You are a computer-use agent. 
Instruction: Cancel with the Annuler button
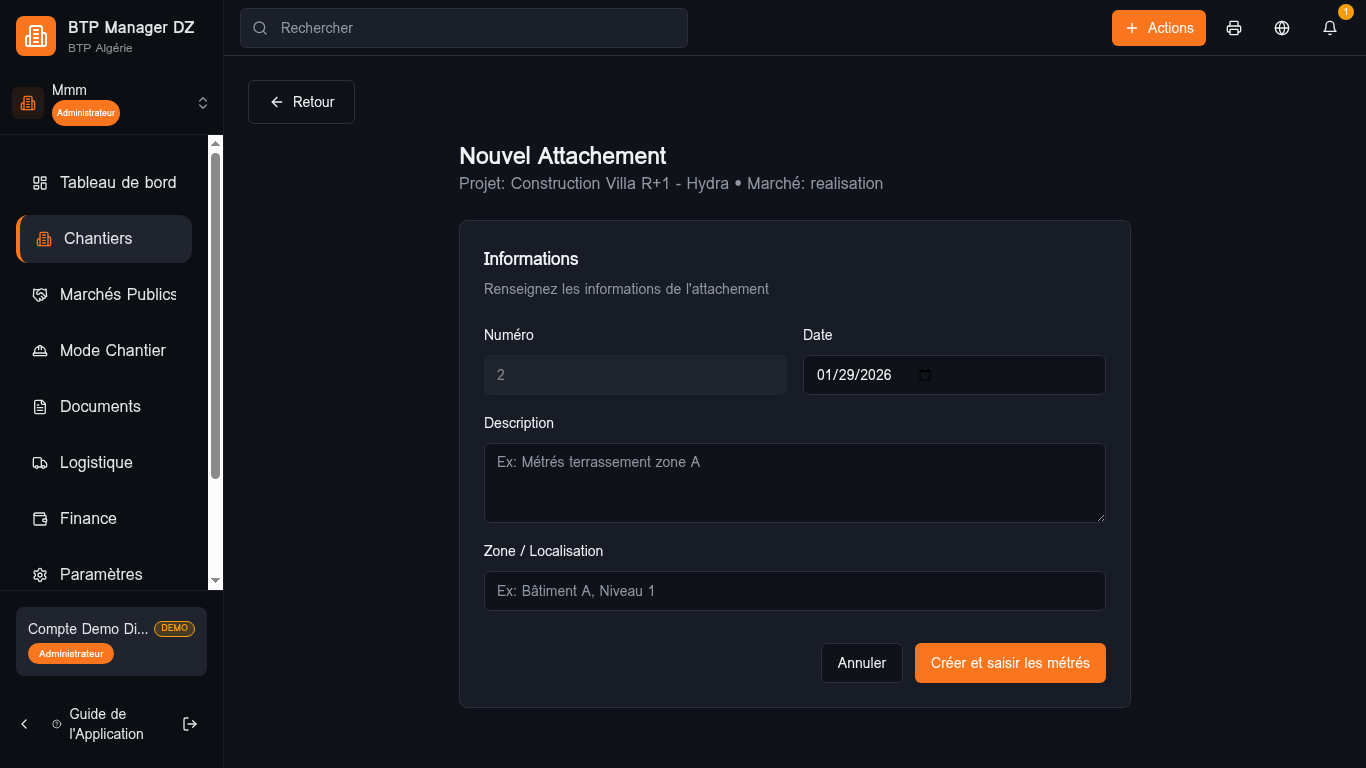tap(861, 663)
